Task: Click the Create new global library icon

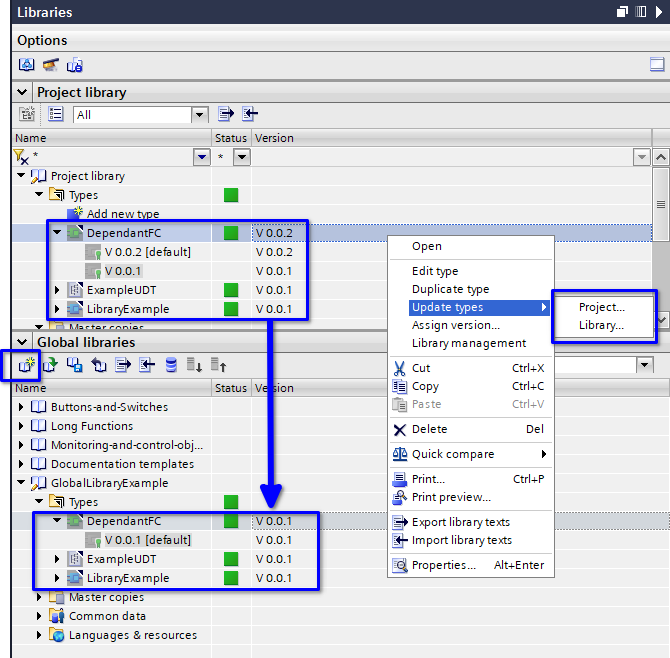Action: point(27,365)
